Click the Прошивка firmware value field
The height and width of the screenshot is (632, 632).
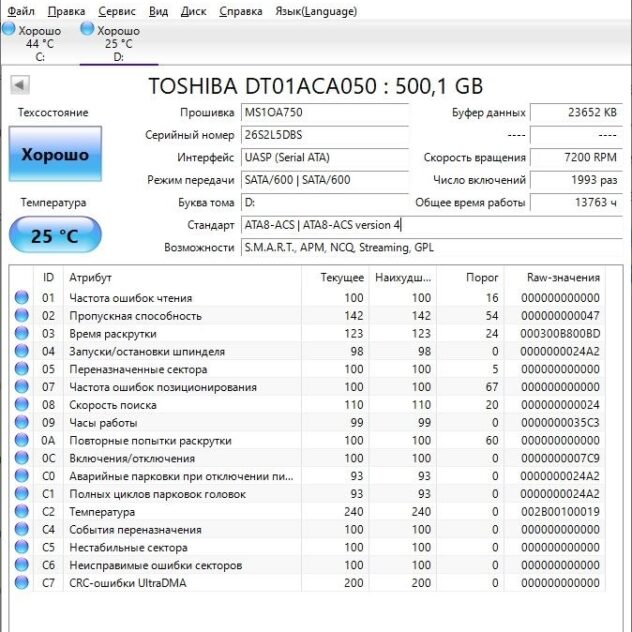[x=325, y=113]
